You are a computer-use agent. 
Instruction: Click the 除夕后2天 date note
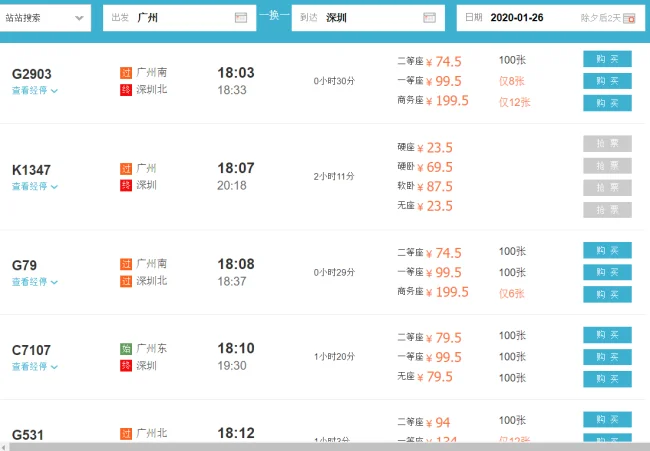coord(600,18)
